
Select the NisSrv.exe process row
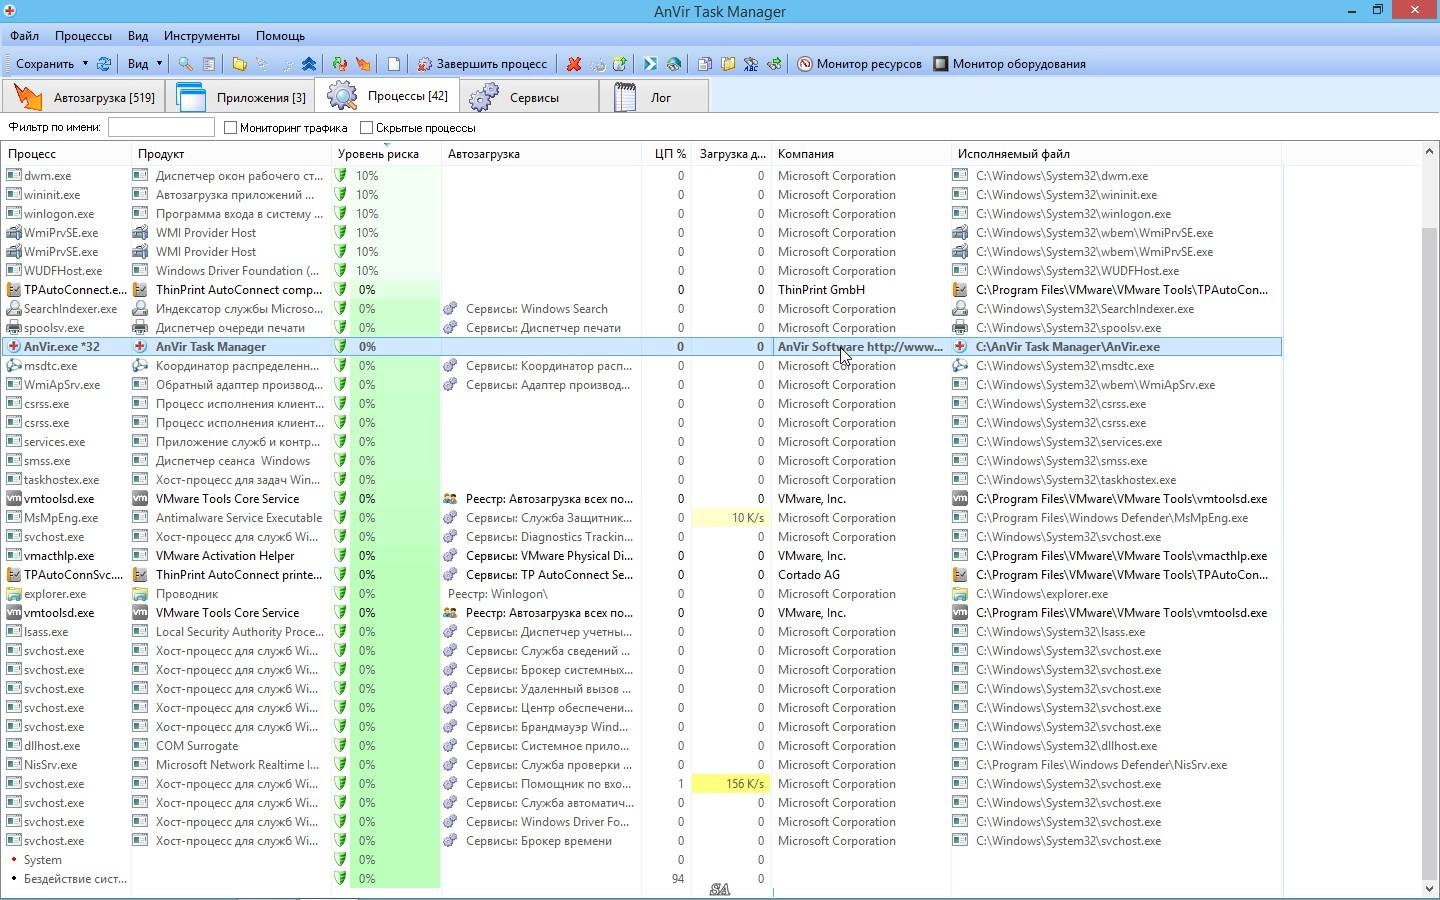click(641, 764)
